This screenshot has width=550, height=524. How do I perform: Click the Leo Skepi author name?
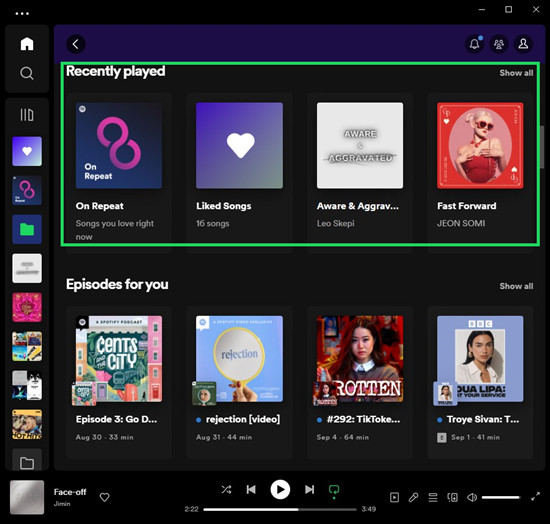[x=335, y=223]
